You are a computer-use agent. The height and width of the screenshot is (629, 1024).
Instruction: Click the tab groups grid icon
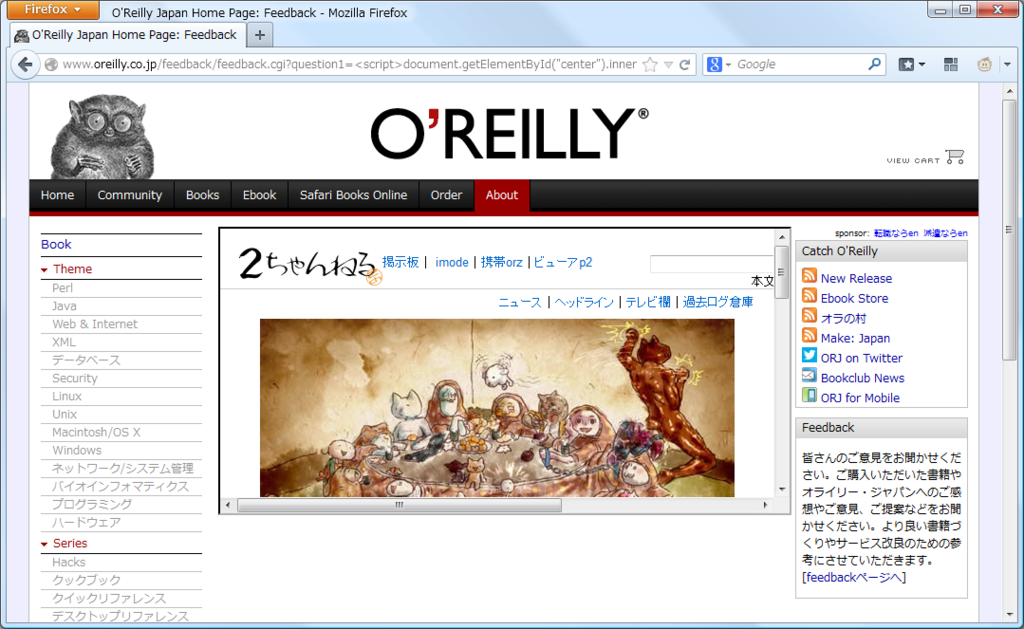pos(951,64)
